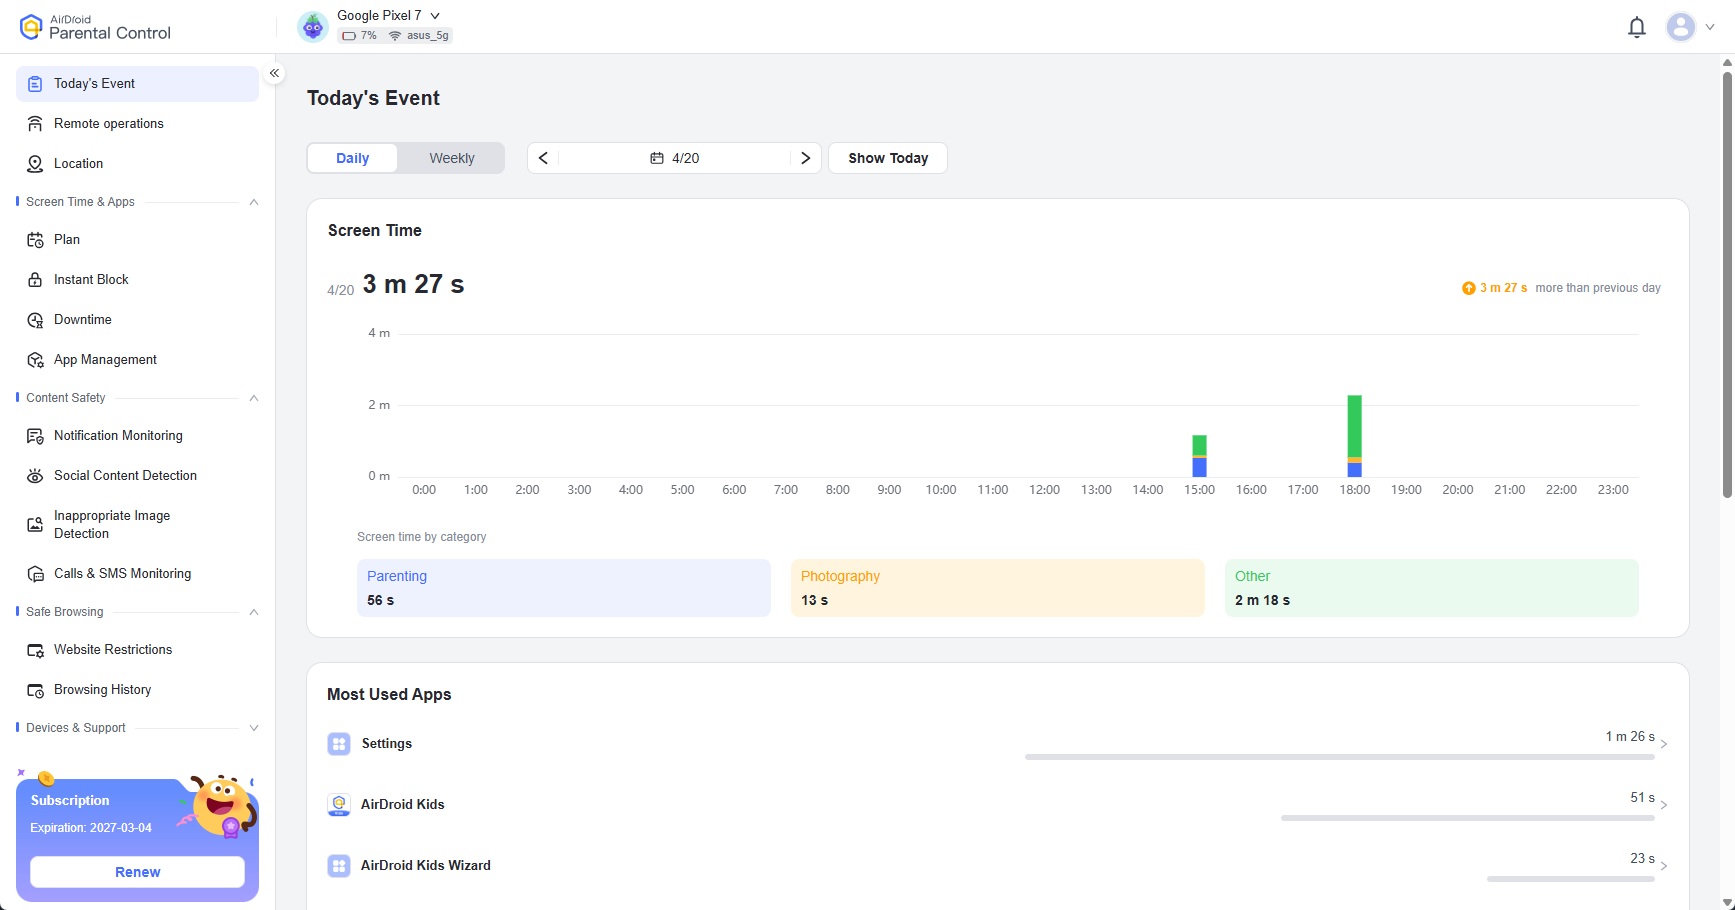This screenshot has height=910, width=1735.
Task: Click the Location pin icon
Action: pyautogui.click(x=35, y=164)
